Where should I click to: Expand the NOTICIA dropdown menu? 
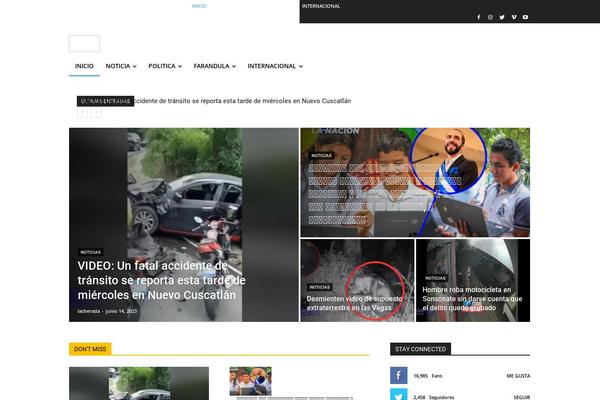point(121,66)
